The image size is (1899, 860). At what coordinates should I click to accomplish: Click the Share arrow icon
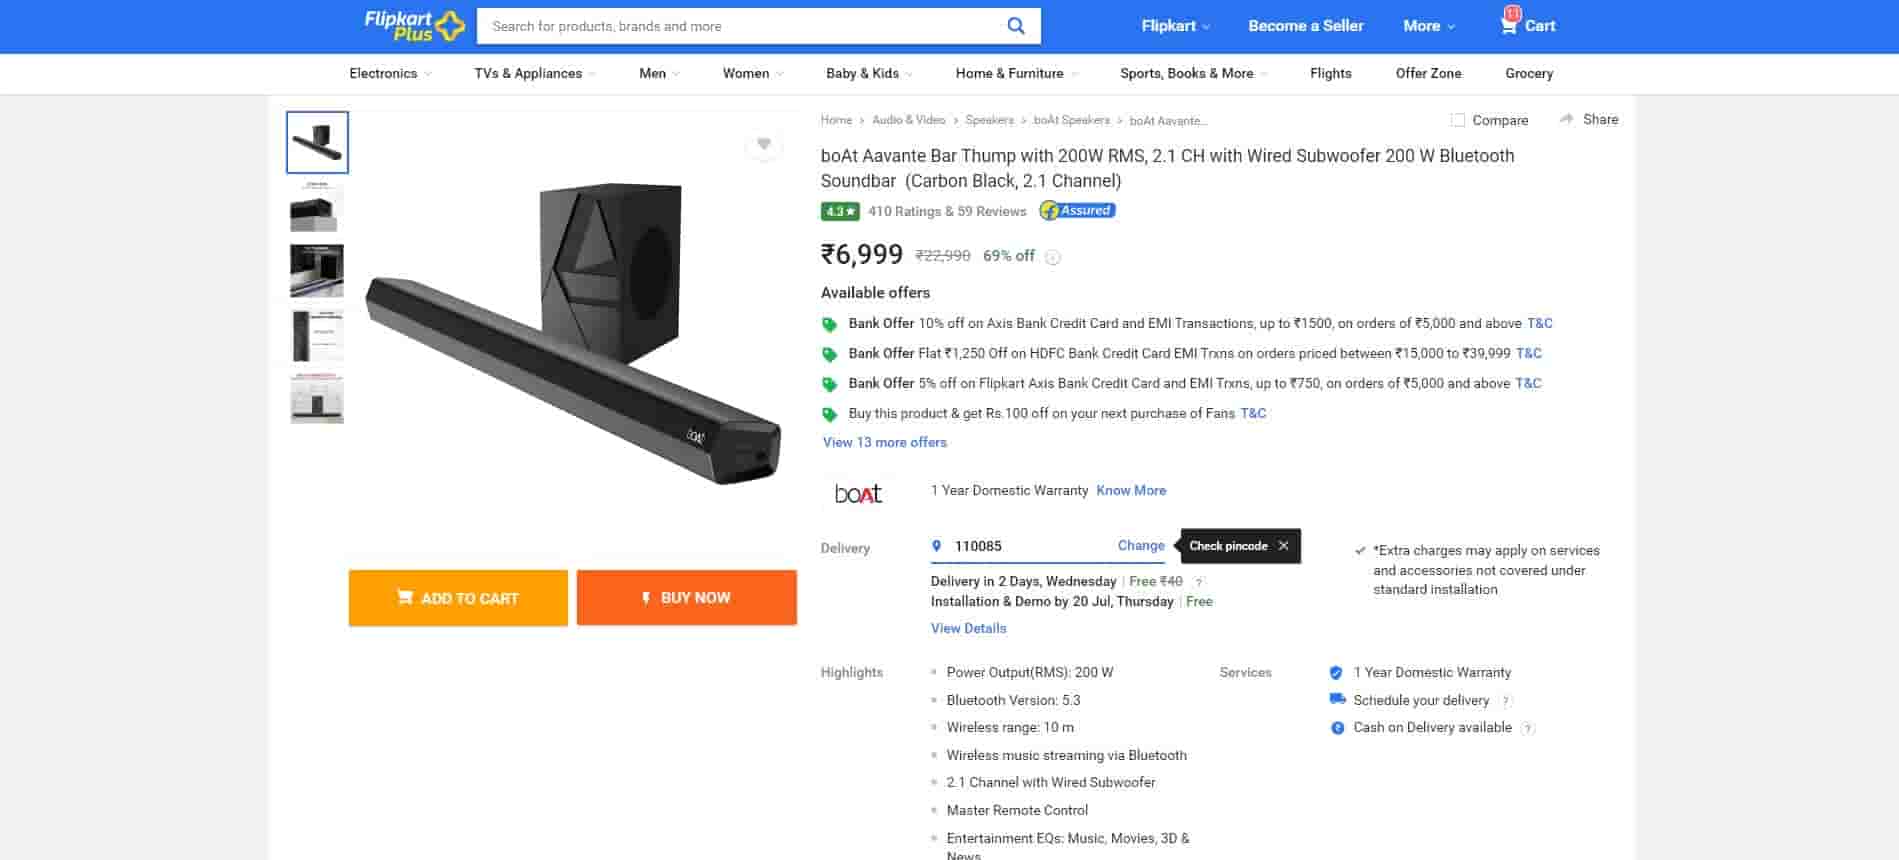click(1566, 119)
